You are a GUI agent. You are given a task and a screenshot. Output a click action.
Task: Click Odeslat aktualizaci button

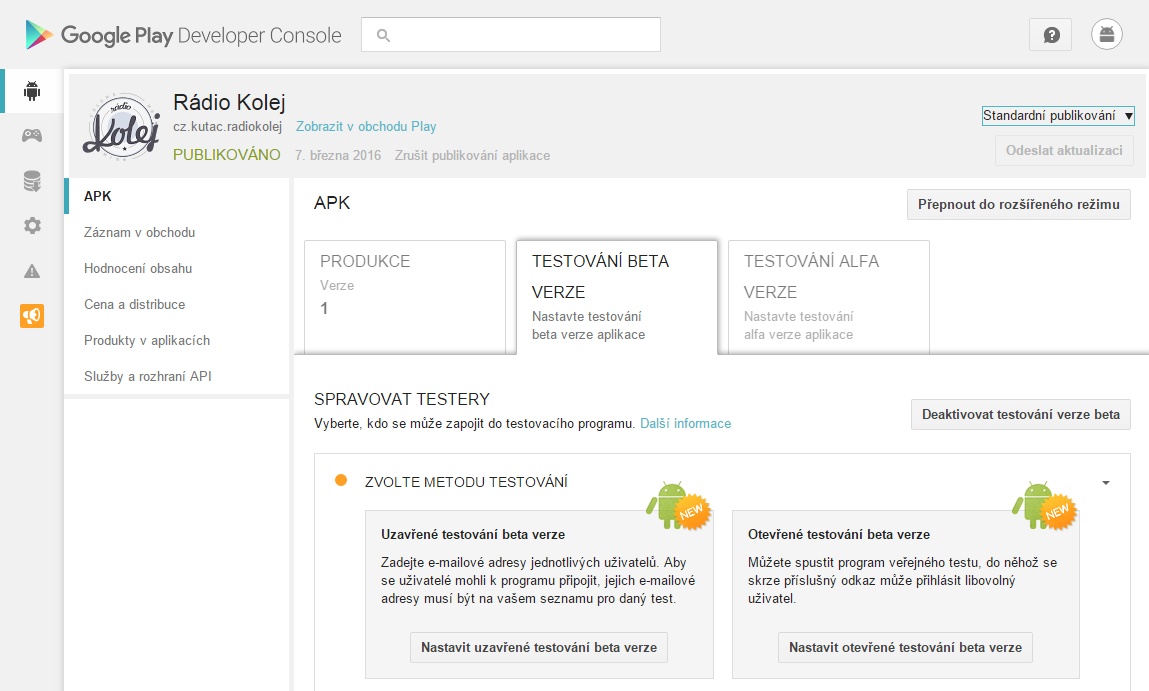[x=1064, y=150]
